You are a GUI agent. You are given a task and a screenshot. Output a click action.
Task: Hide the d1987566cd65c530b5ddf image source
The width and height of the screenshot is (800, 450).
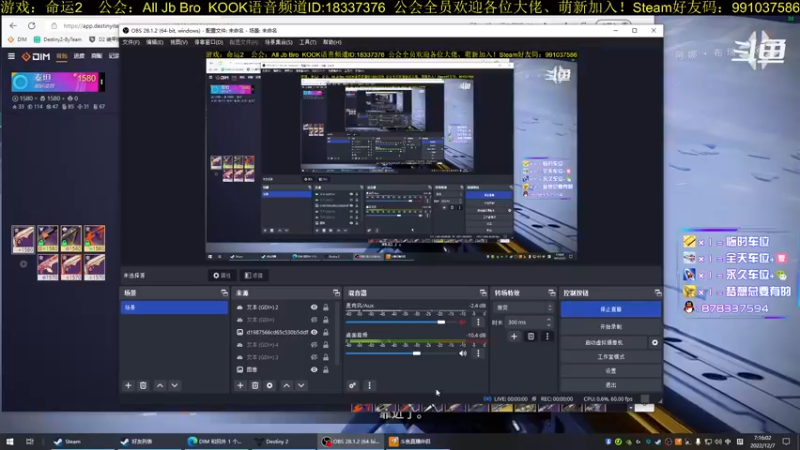point(314,332)
